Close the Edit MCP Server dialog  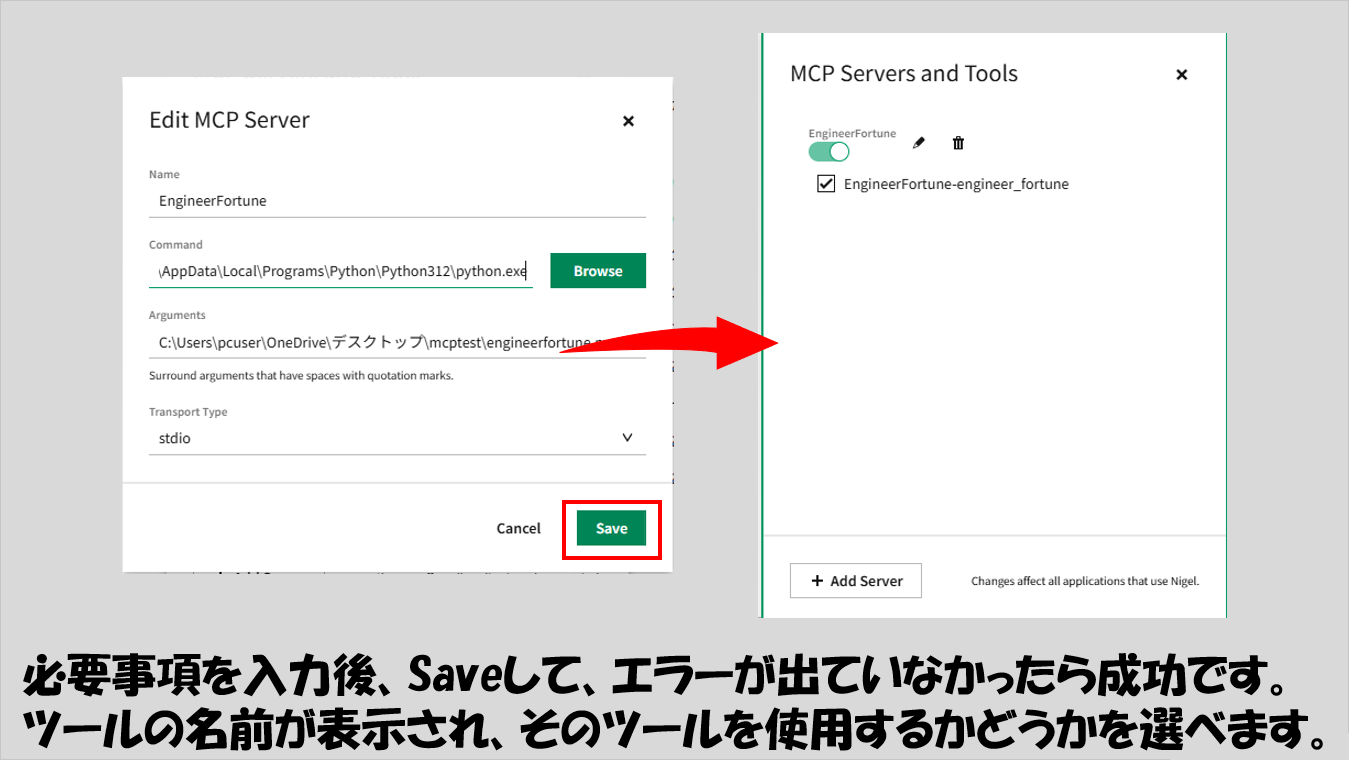pyautogui.click(x=628, y=121)
